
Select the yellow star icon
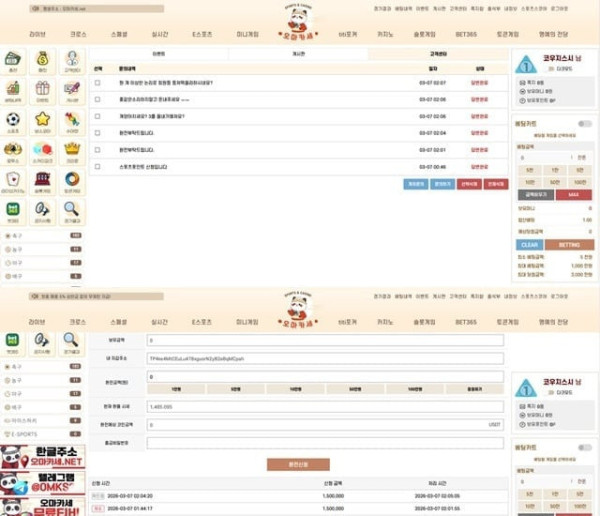42,122
